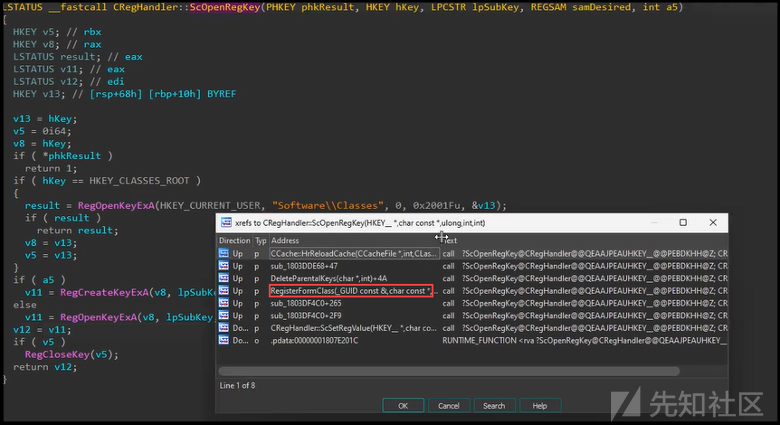Sort by the Direction column header

pyautogui.click(x=234, y=240)
